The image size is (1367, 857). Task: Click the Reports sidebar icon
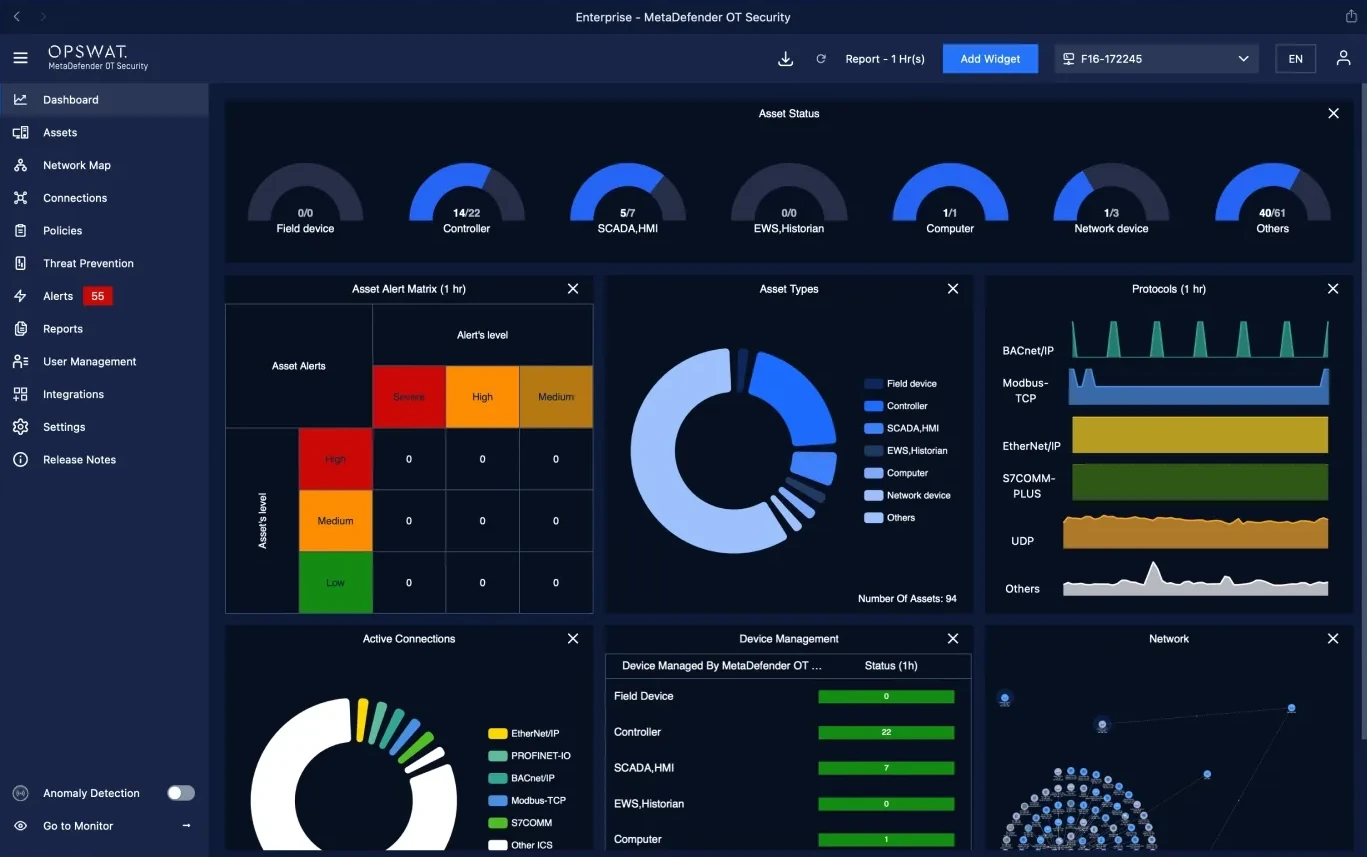tap(20, 329)
